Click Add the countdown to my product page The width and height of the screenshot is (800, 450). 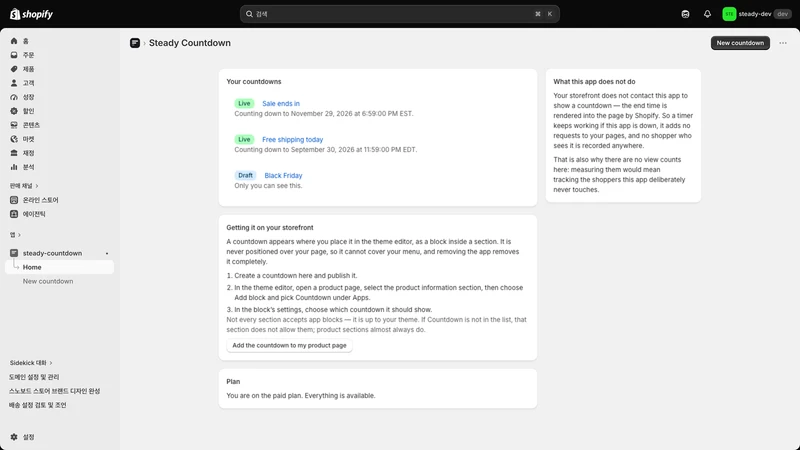289,345
